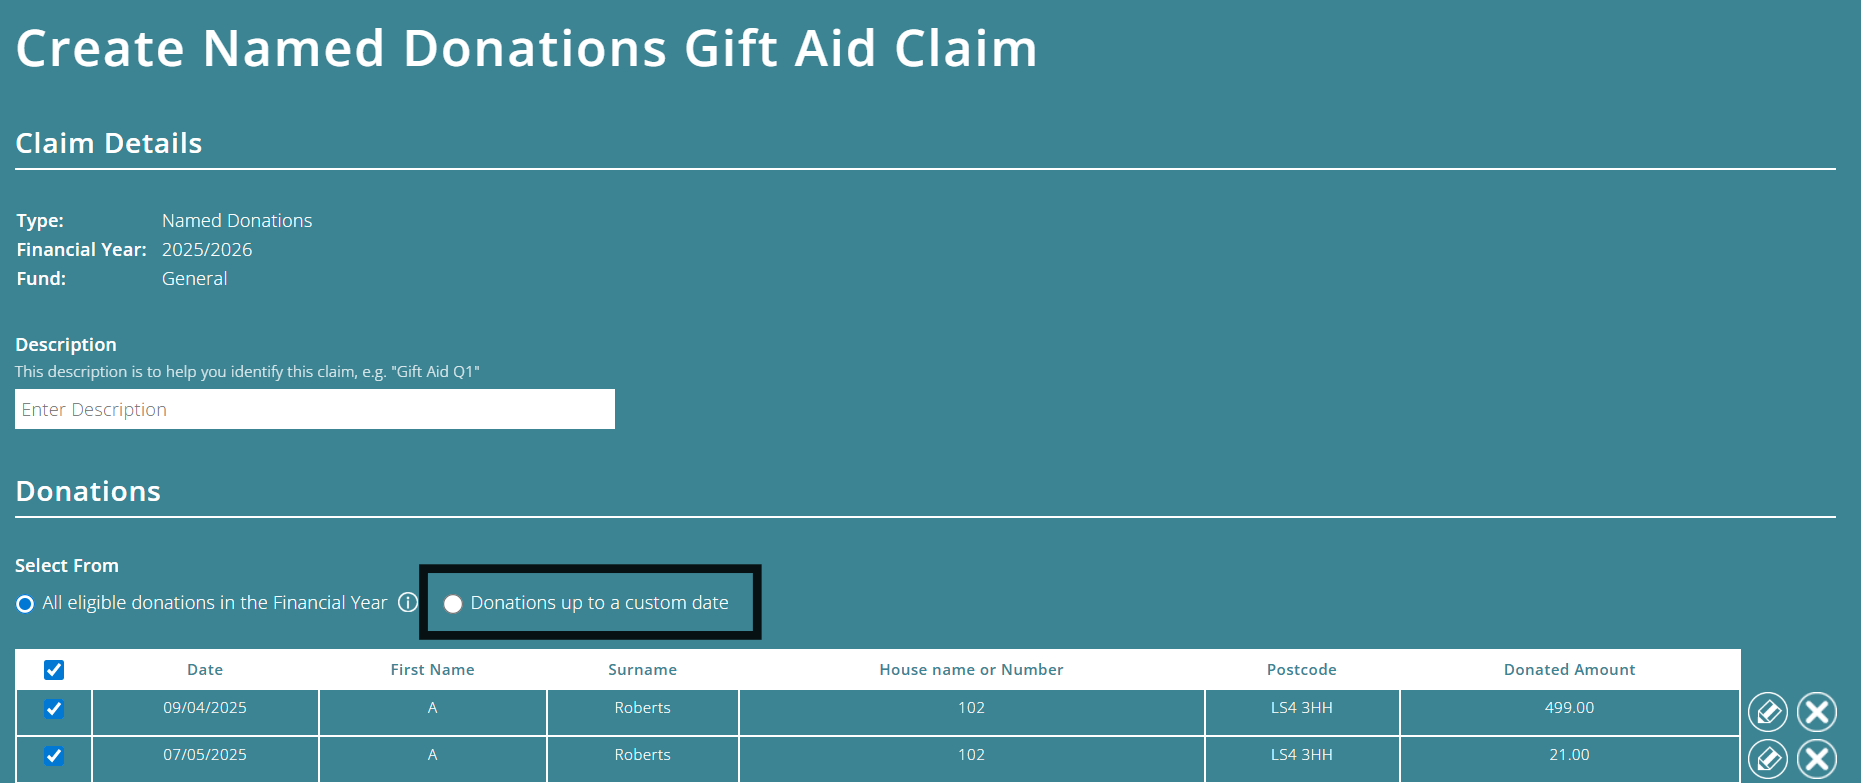The height and width of the screenshot is (783, 1861).
Task: Click the First Name column header
Action: (x=432, y=669)
